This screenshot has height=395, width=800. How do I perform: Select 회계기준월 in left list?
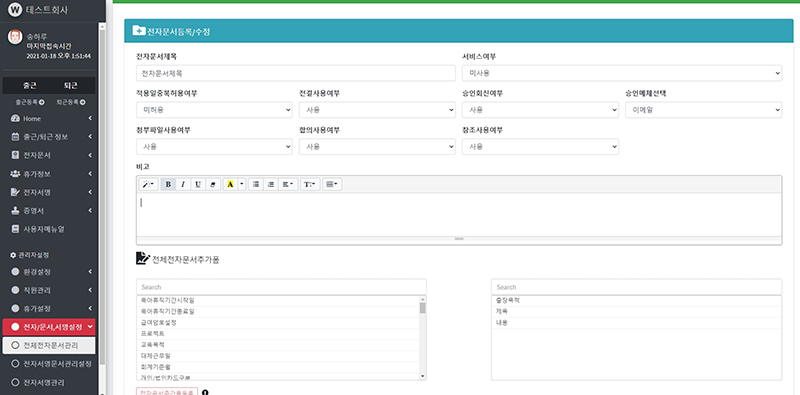tap(278, 367)
